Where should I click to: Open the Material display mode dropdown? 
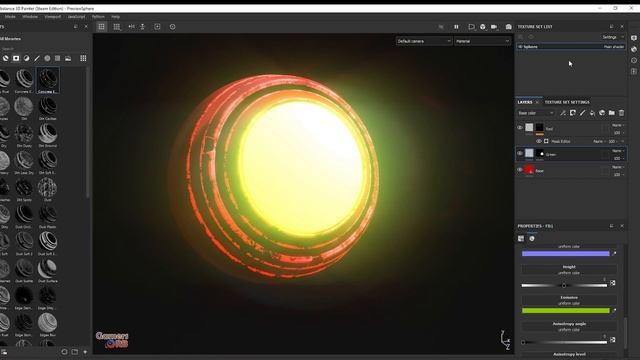pyautogui.click(x=482, y=41)
